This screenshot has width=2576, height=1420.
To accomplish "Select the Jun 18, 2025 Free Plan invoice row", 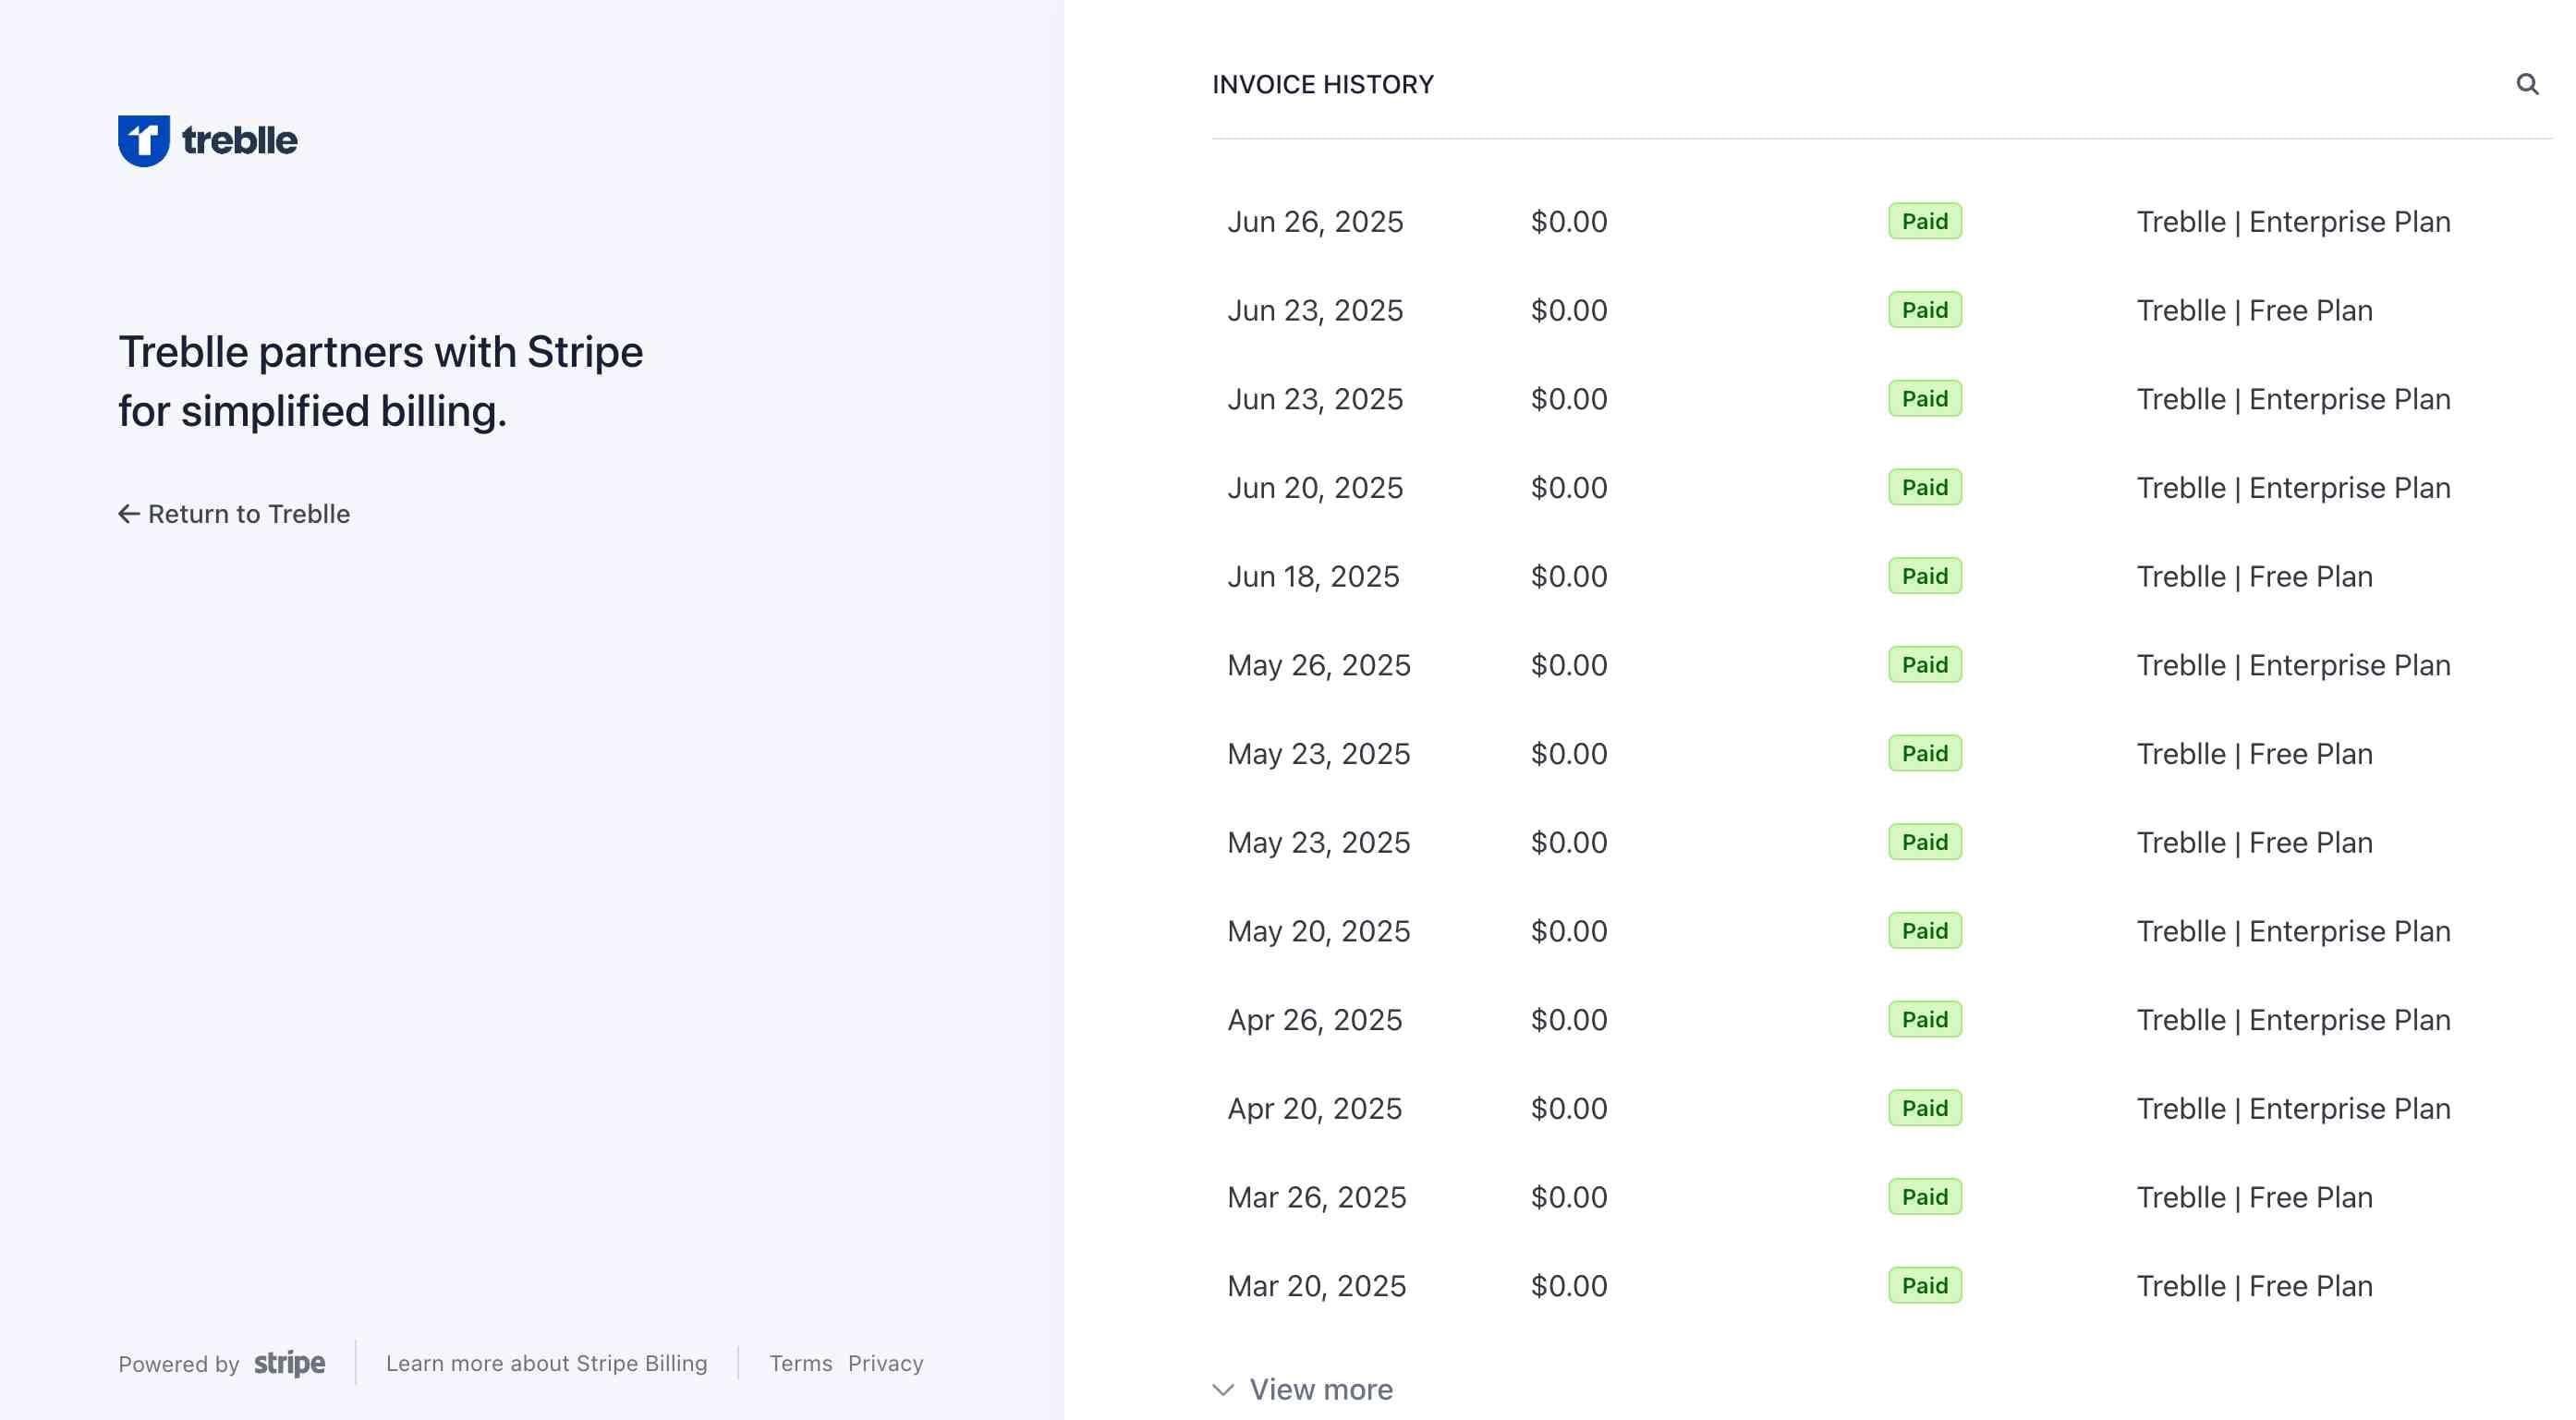I will (1700, 576).
